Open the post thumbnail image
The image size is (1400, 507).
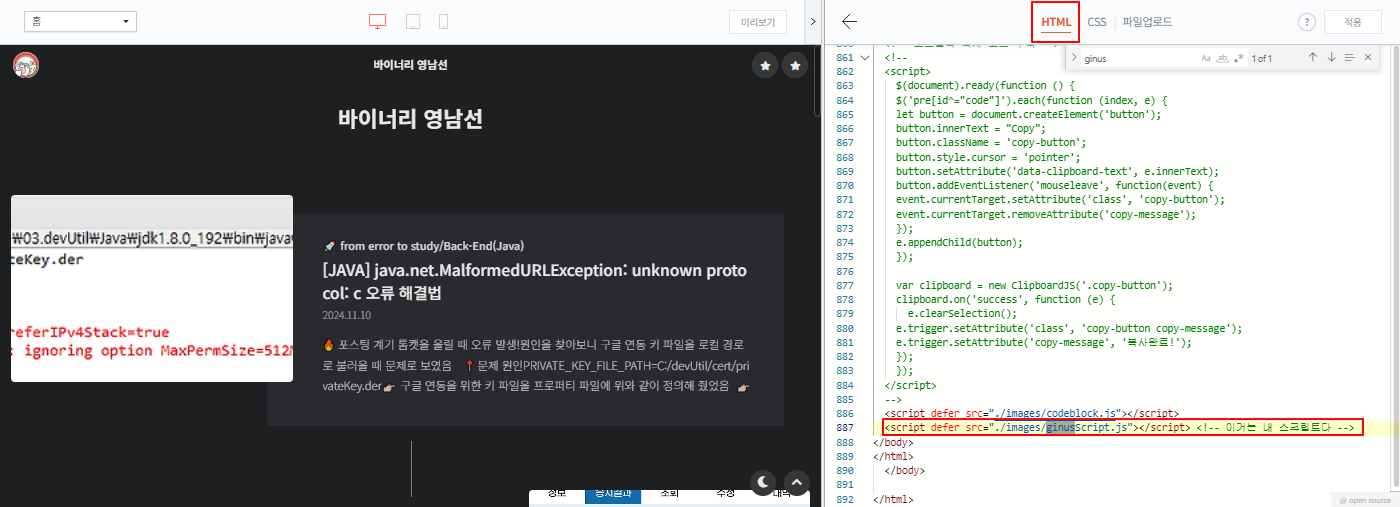152,288
